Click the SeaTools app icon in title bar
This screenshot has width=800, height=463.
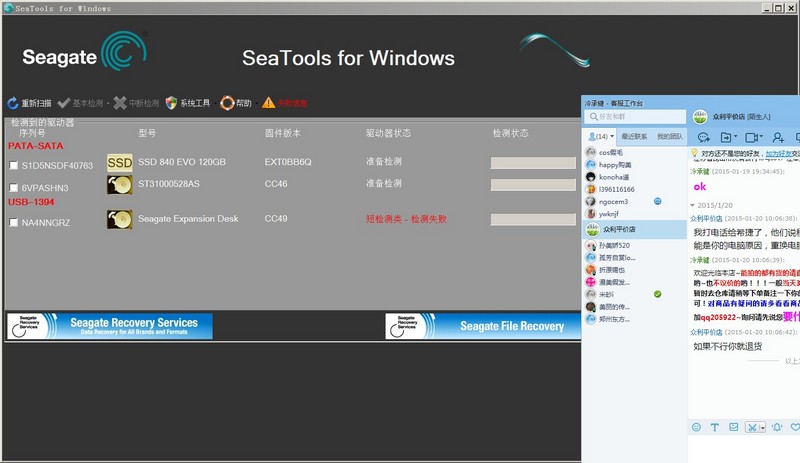click(x=8, y=8)
